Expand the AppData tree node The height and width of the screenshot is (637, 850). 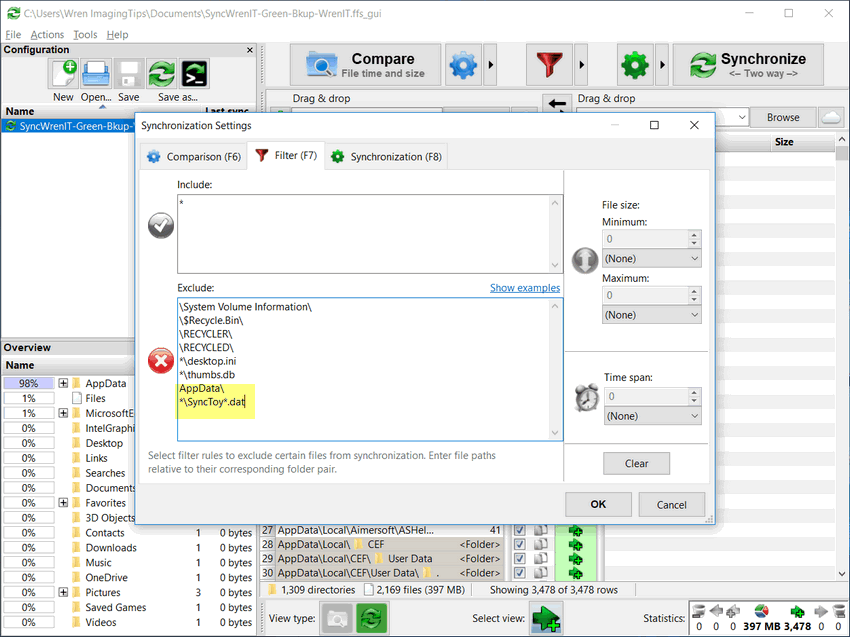pos(63,383)
